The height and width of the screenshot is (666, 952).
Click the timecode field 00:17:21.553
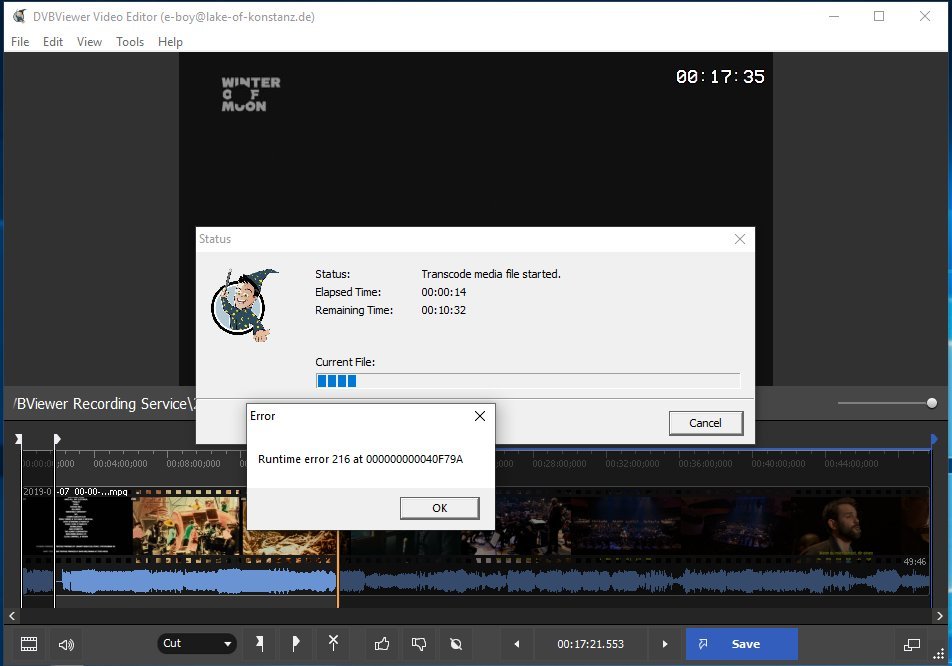pos(590,644)
